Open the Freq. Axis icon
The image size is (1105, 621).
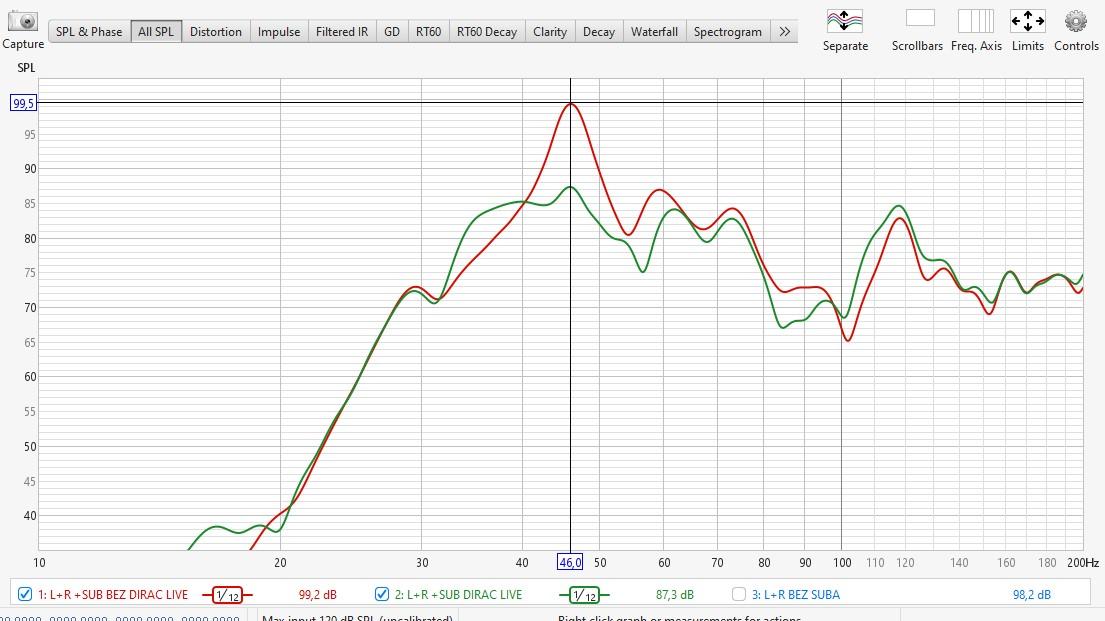[x=976, y=21]
